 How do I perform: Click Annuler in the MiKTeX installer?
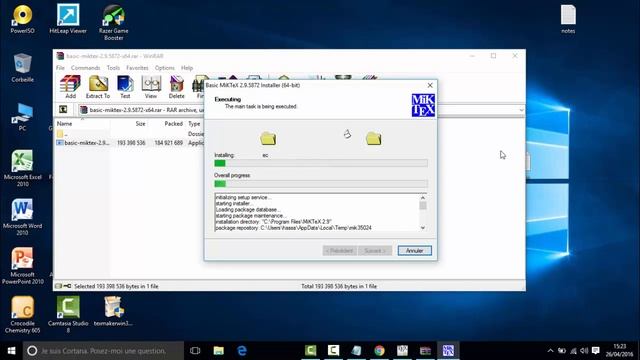[x=414, y=250]
